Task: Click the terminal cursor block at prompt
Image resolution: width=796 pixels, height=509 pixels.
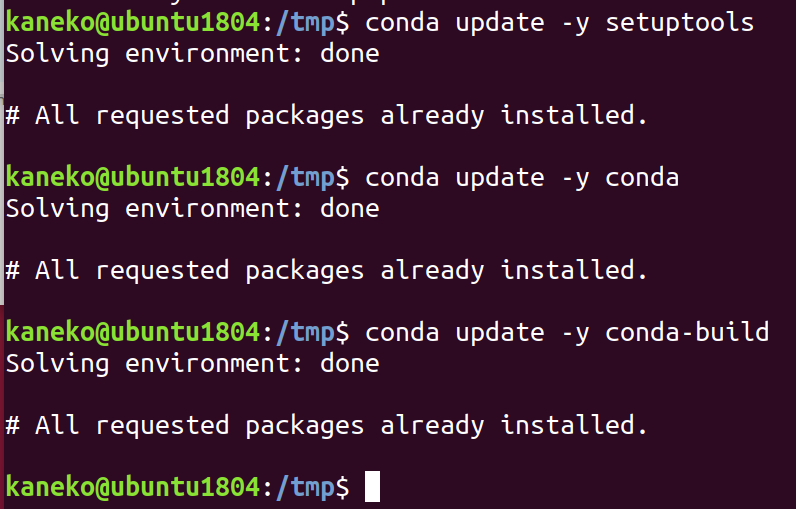Action: (372, 486)
